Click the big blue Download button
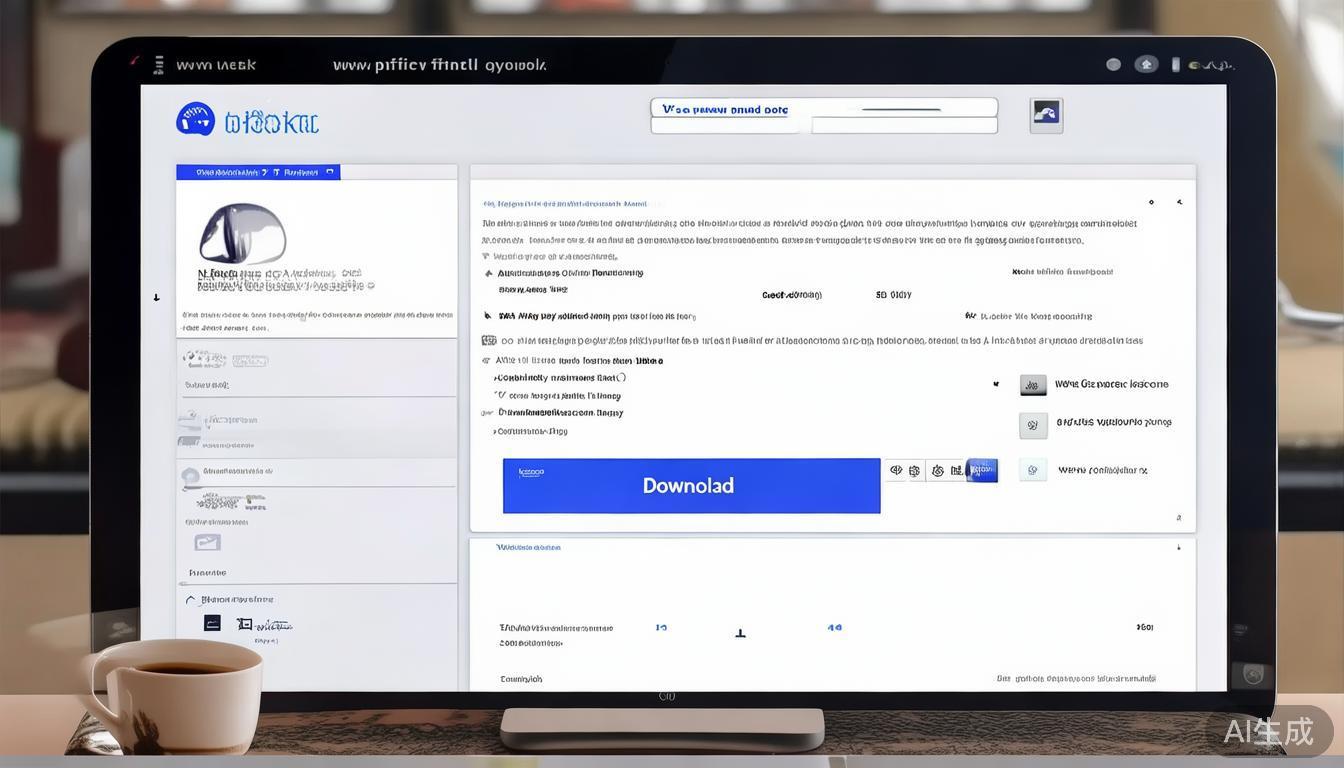This screenshot has height=768, width=1344. click(x=690, y=486)
